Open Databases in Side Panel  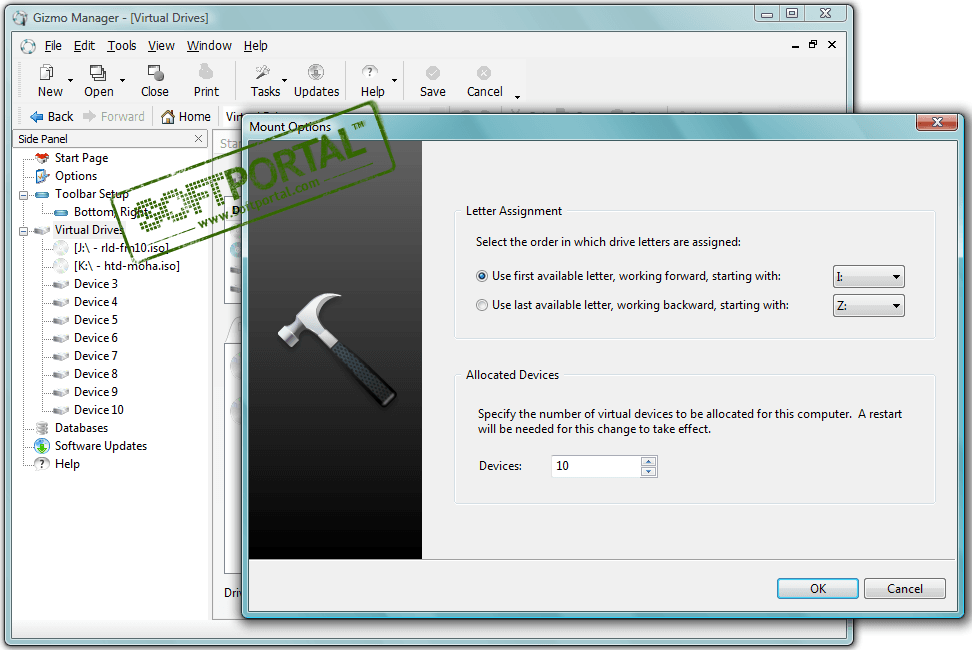(81, 428)
